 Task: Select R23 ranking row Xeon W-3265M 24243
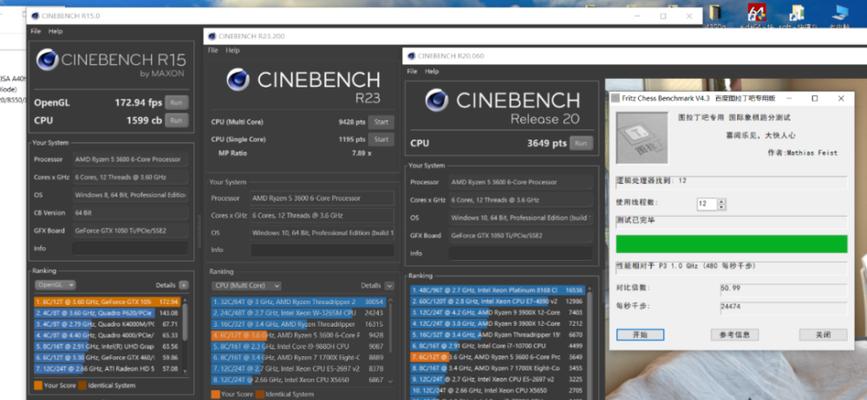299,313
